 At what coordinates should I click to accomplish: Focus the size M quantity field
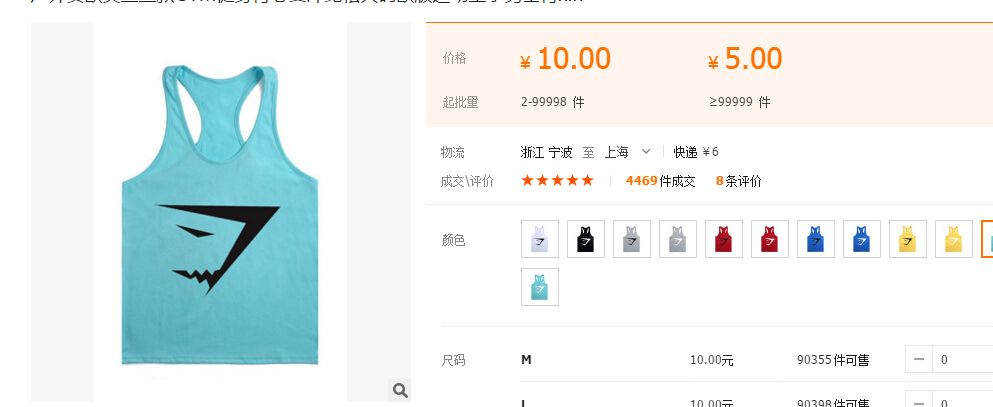[963, 360]
